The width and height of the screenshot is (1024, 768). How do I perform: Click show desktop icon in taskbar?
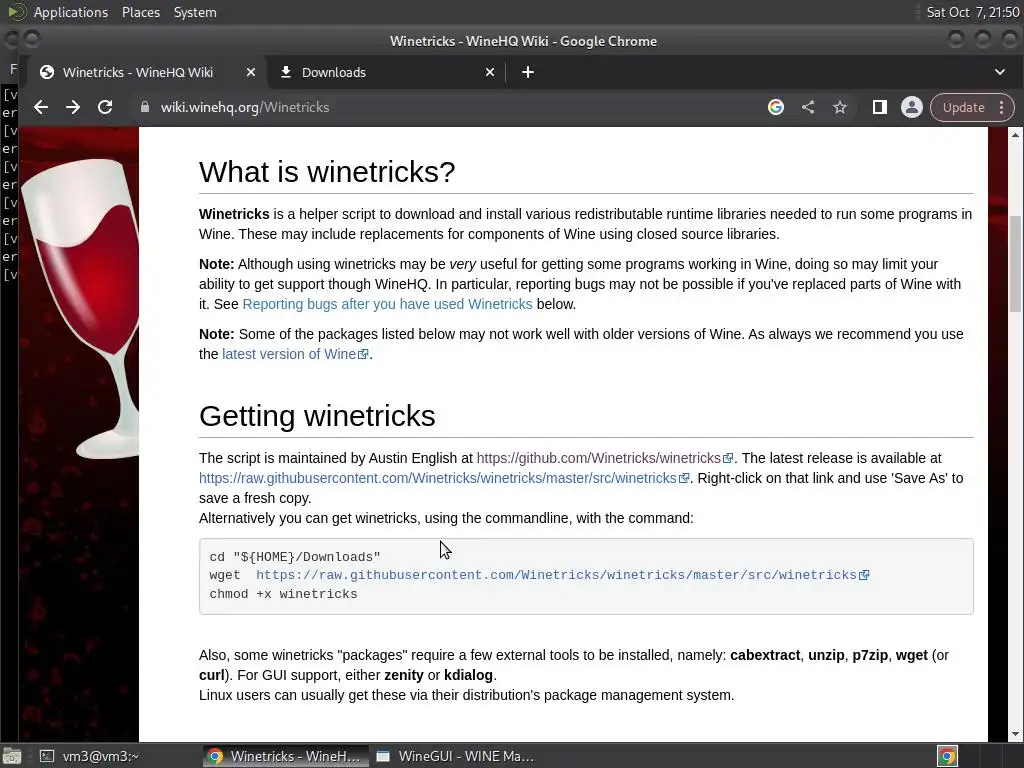[12, 756]
